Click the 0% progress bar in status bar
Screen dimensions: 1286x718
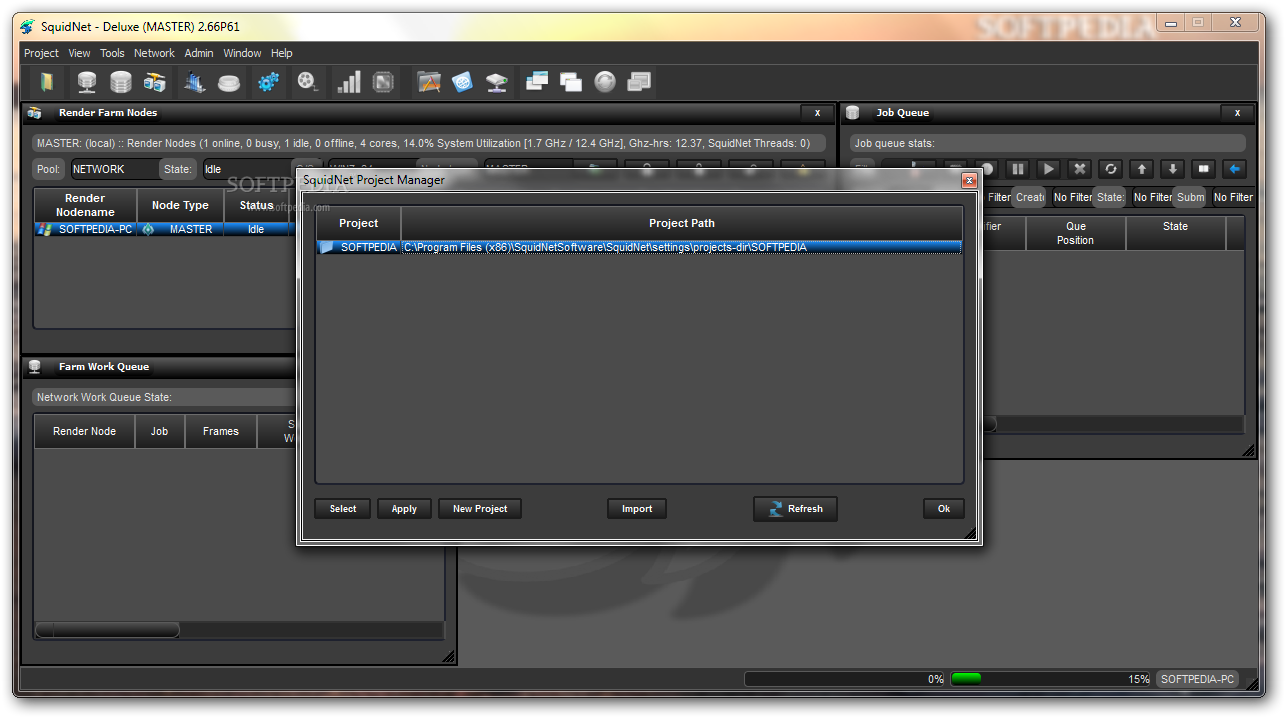pyautogui.click(x=845, y=679)
